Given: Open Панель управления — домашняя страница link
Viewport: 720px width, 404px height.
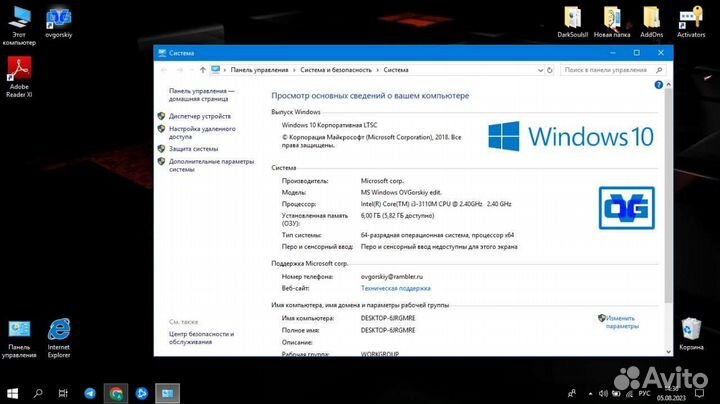Looking at the screenshot, I should coord(202,95).
